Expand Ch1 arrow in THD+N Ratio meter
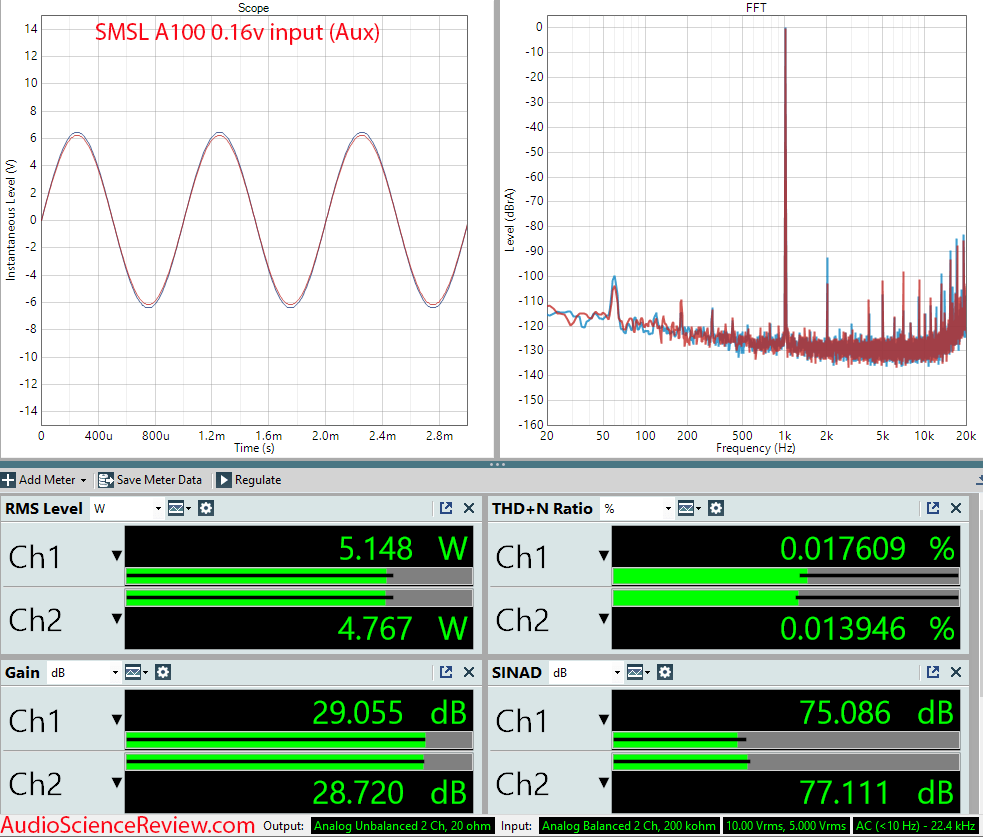Viewport: 983px width, 837px height. coord(604,555)
